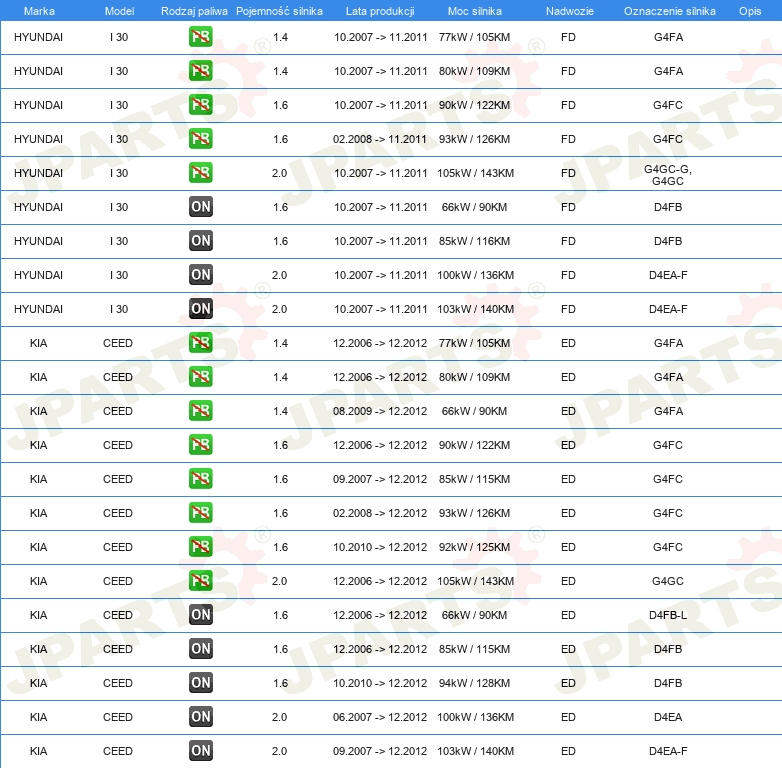
Task: Select D4EA-F code in Kia 103kW row
Action: pyautogui.click(x=668, y=751)
